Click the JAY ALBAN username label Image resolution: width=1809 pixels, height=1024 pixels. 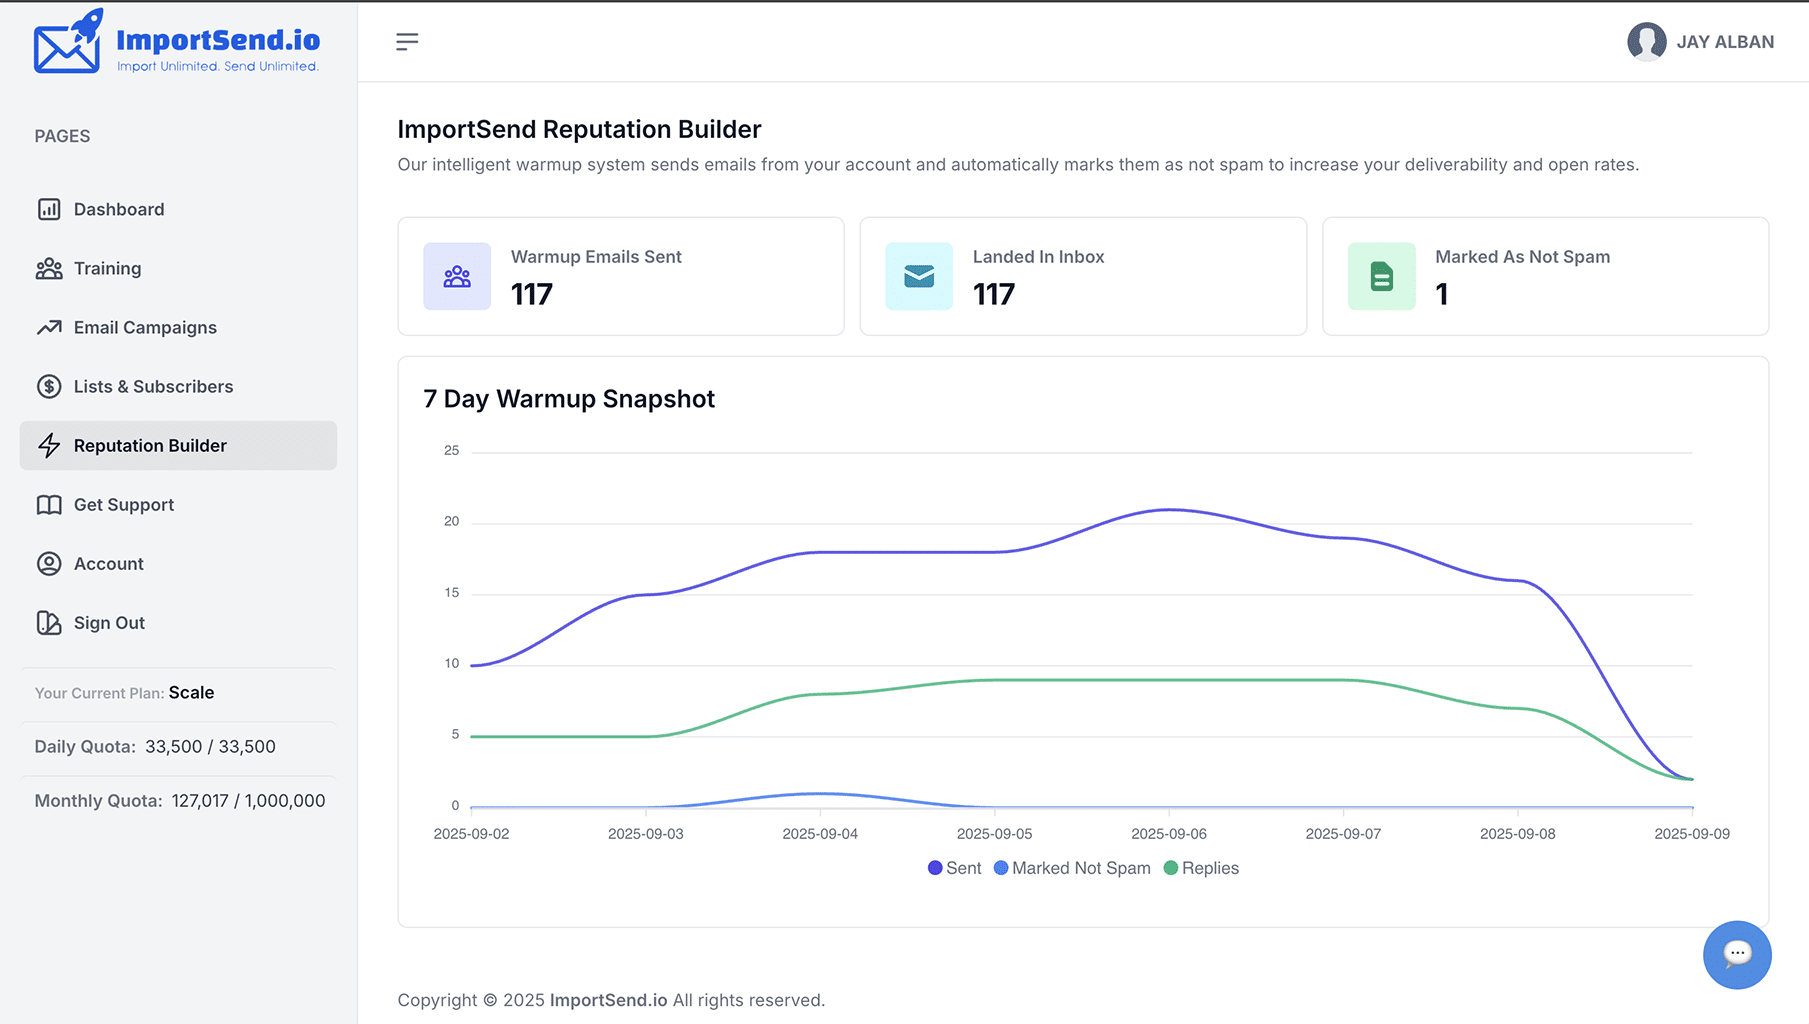pyautogui.click(x=1725, y=42)
